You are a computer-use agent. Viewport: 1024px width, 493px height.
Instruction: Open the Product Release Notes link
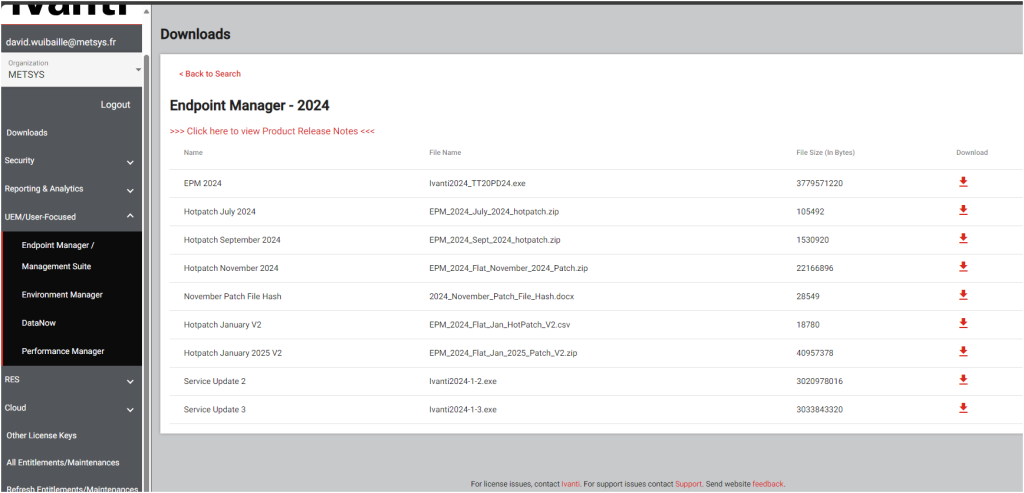[x=272, y=131]
